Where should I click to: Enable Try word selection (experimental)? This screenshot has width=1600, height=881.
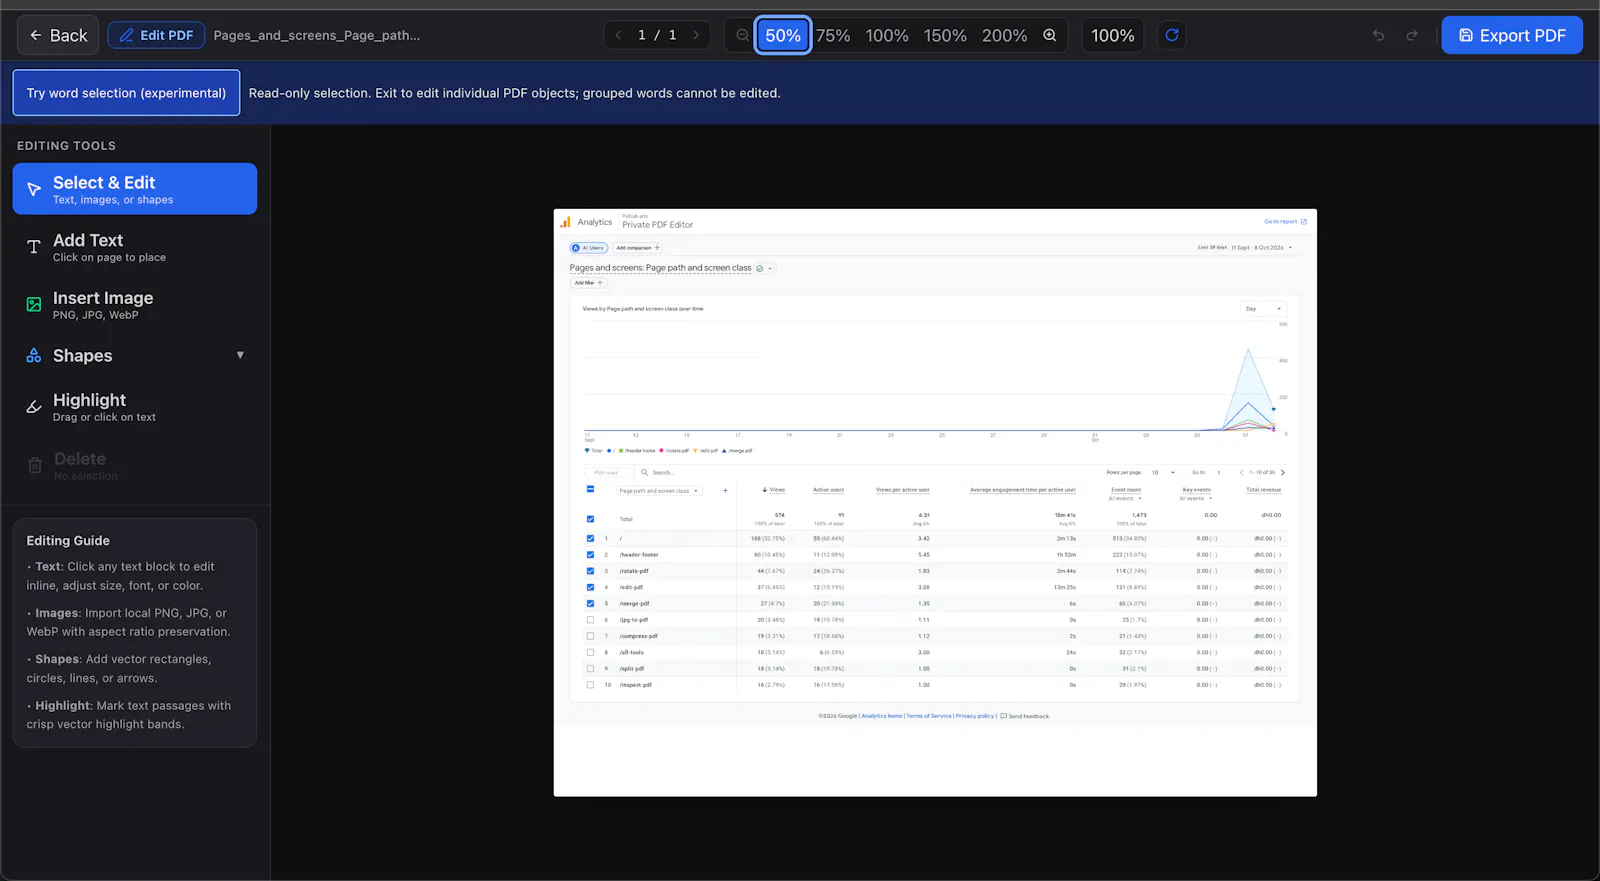(126, 93)
